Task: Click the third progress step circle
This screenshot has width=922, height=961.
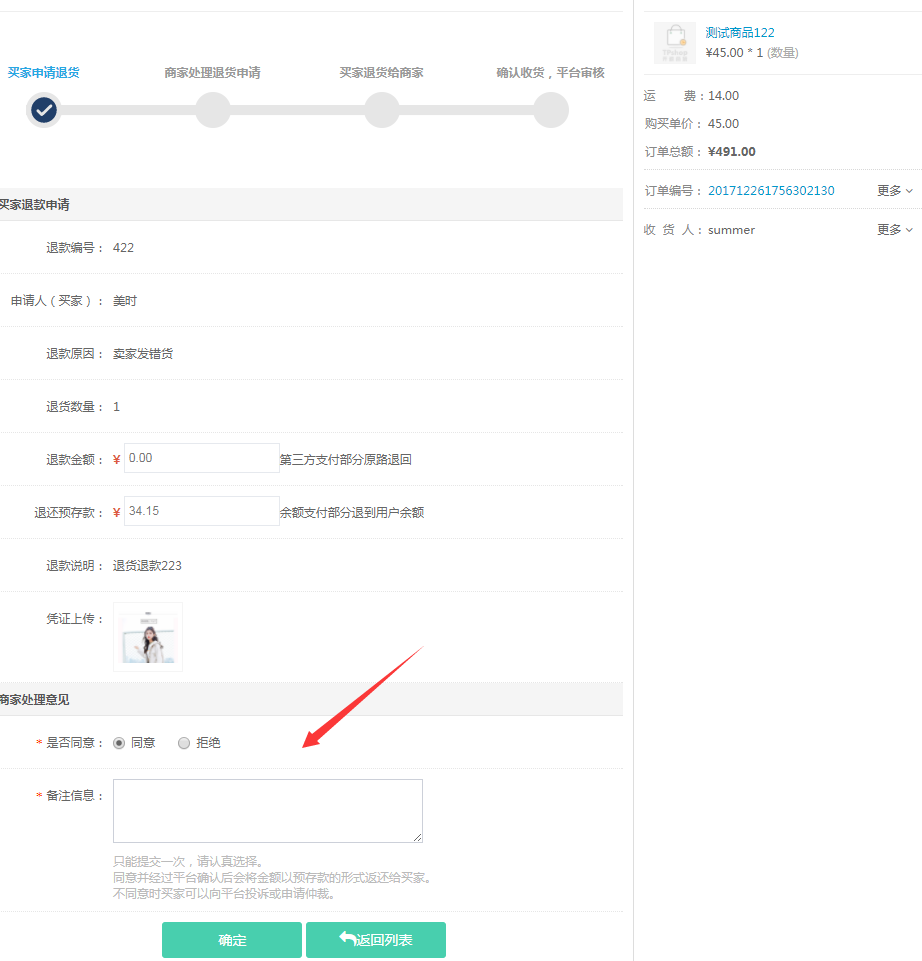Action: click(x=382, y=110)
